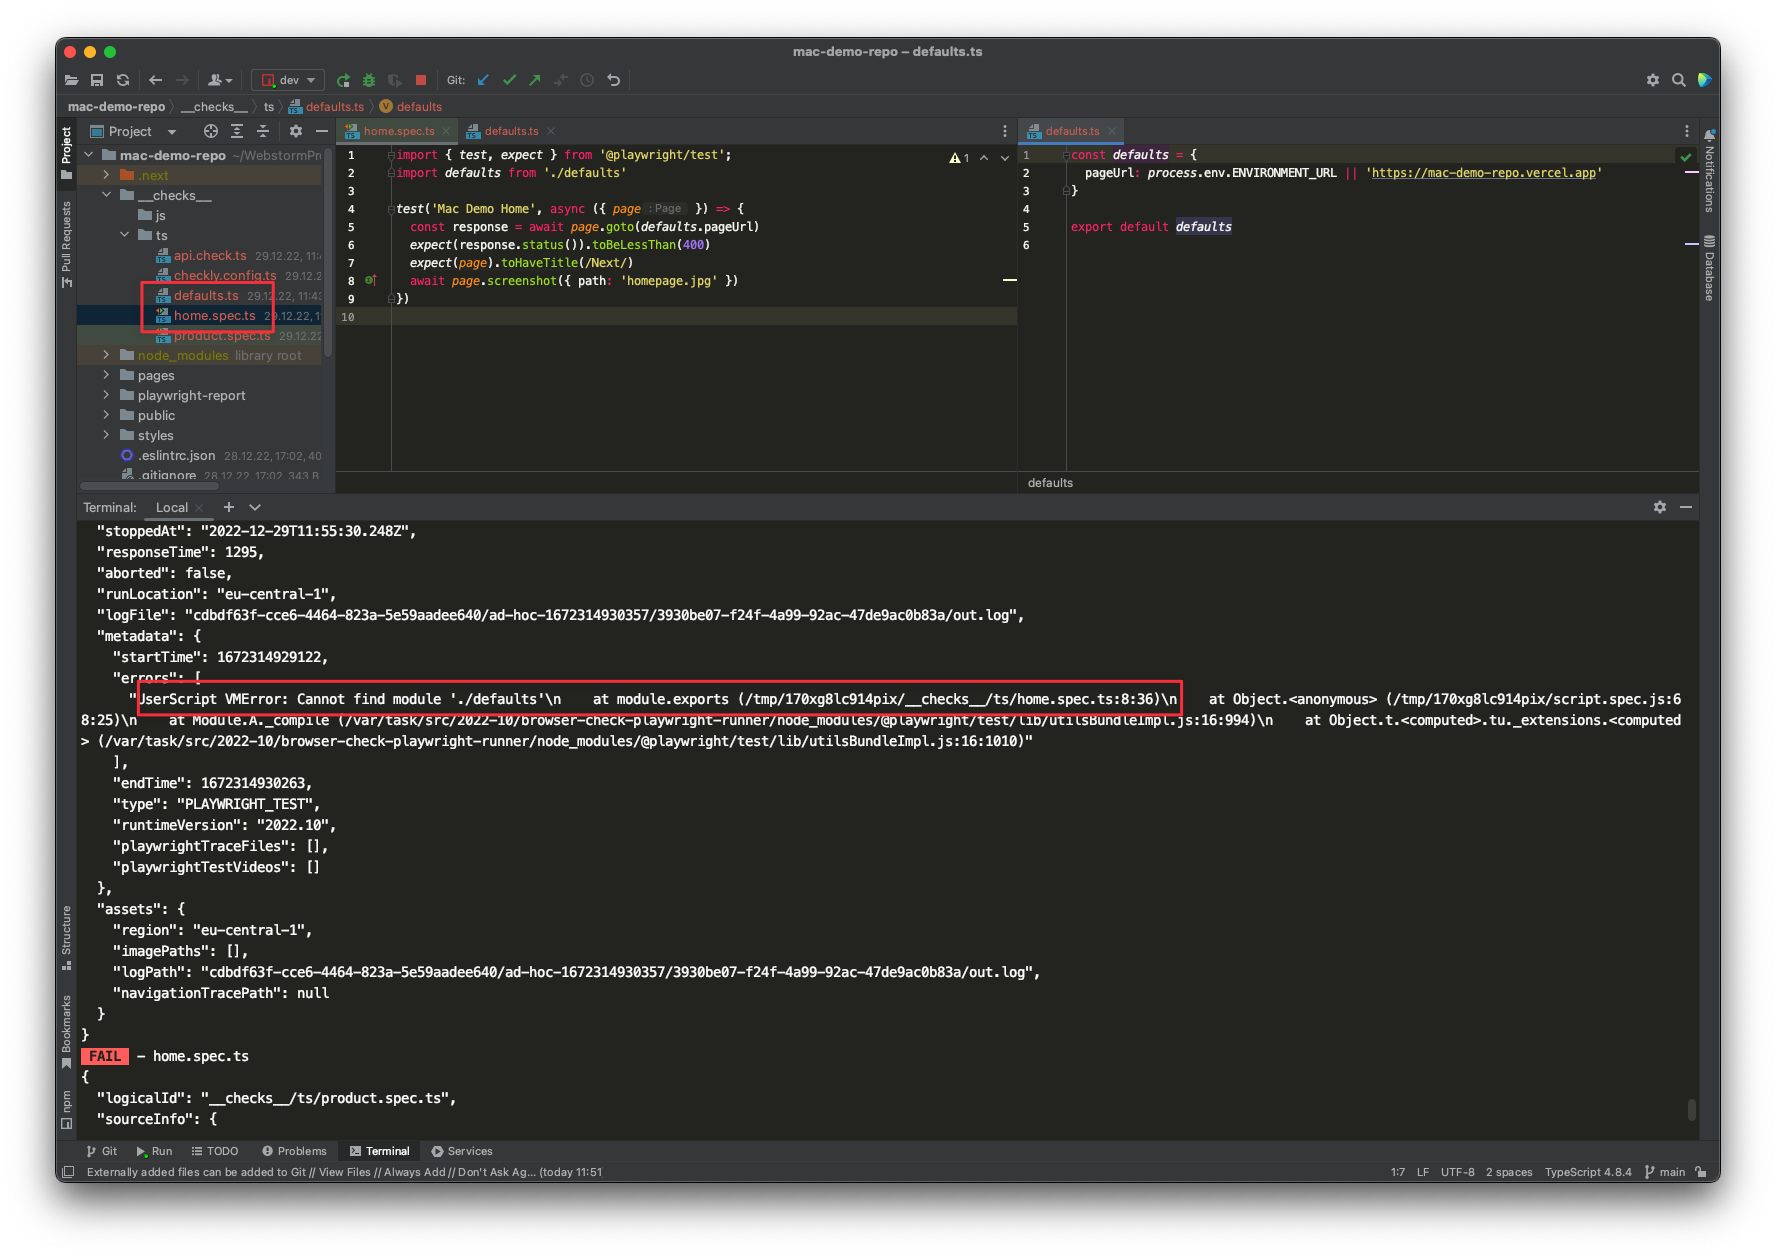This screenshot has height=1256, width=1776.
Task: Open Project panel options gear
Action: pyautogui.click(x=296, y=131)
